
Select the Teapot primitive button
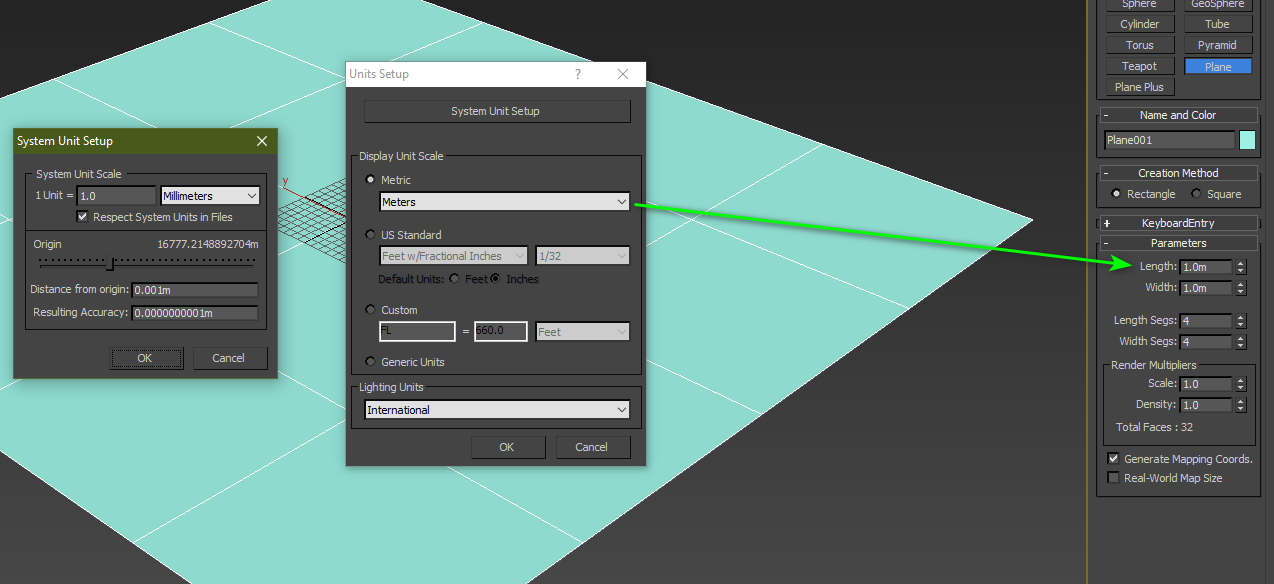(1139, 66)
